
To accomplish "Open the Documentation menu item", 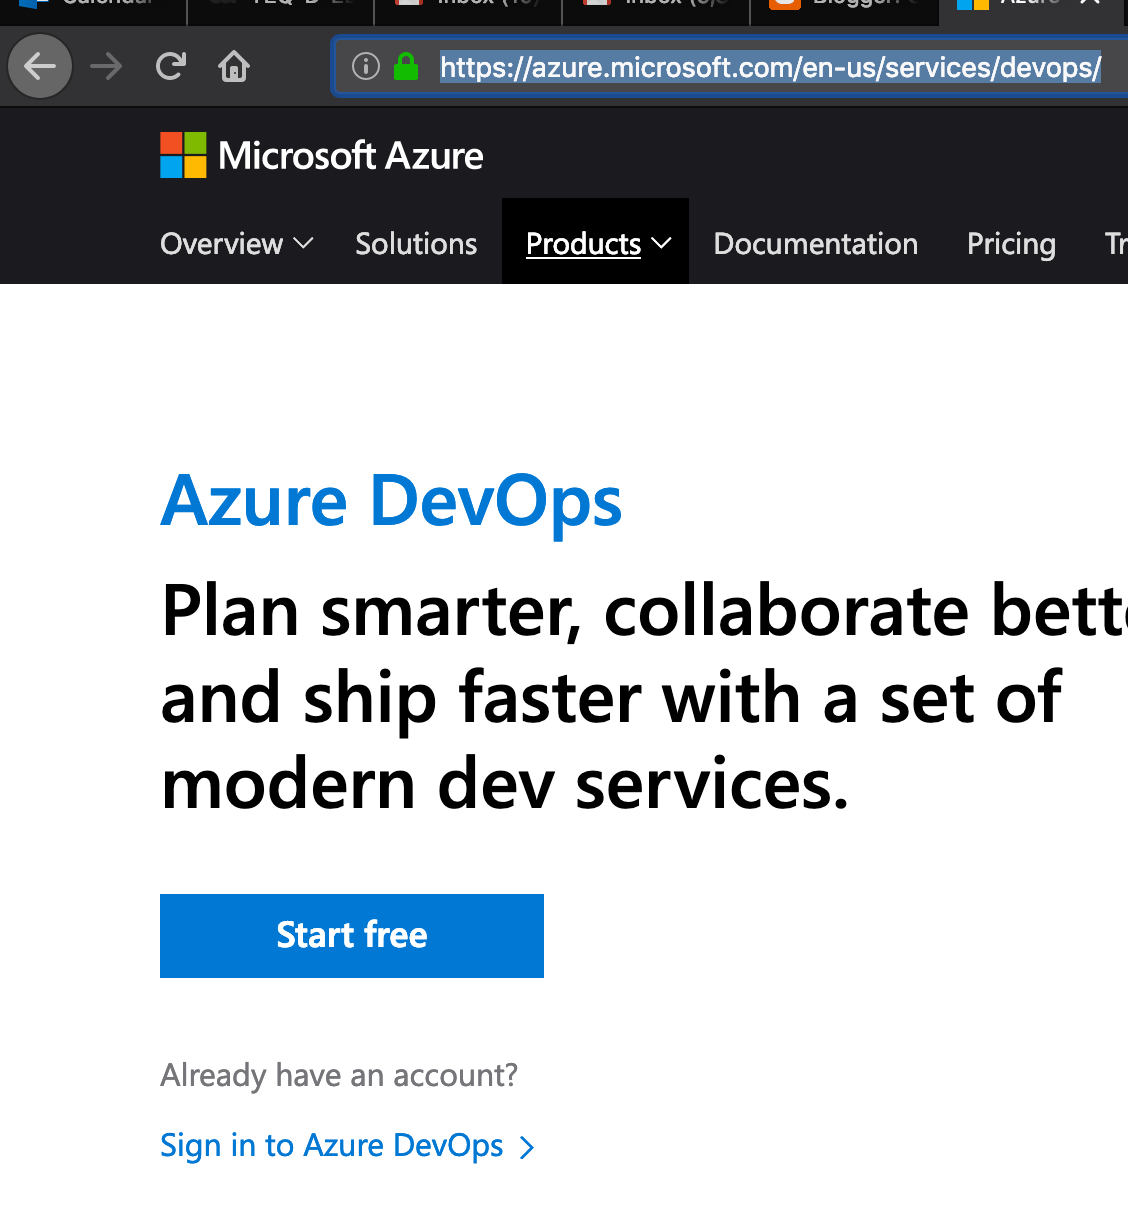I will [815, 243].
